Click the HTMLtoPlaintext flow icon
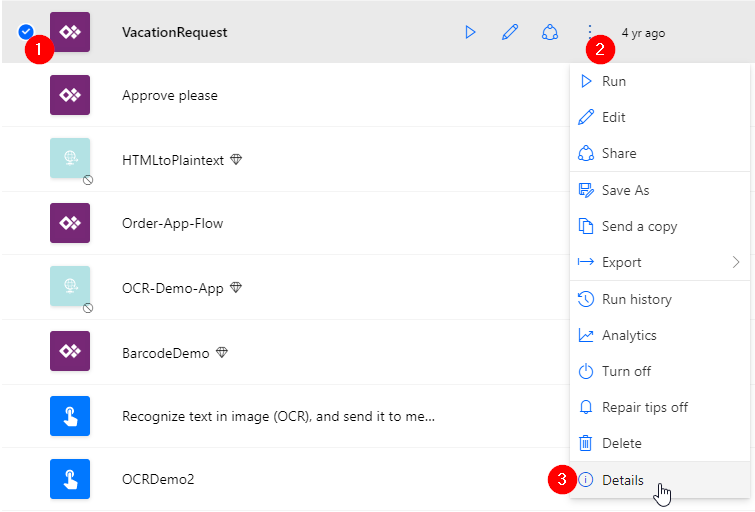The height and width of the screenshot is (512, 755). [70, 158]
